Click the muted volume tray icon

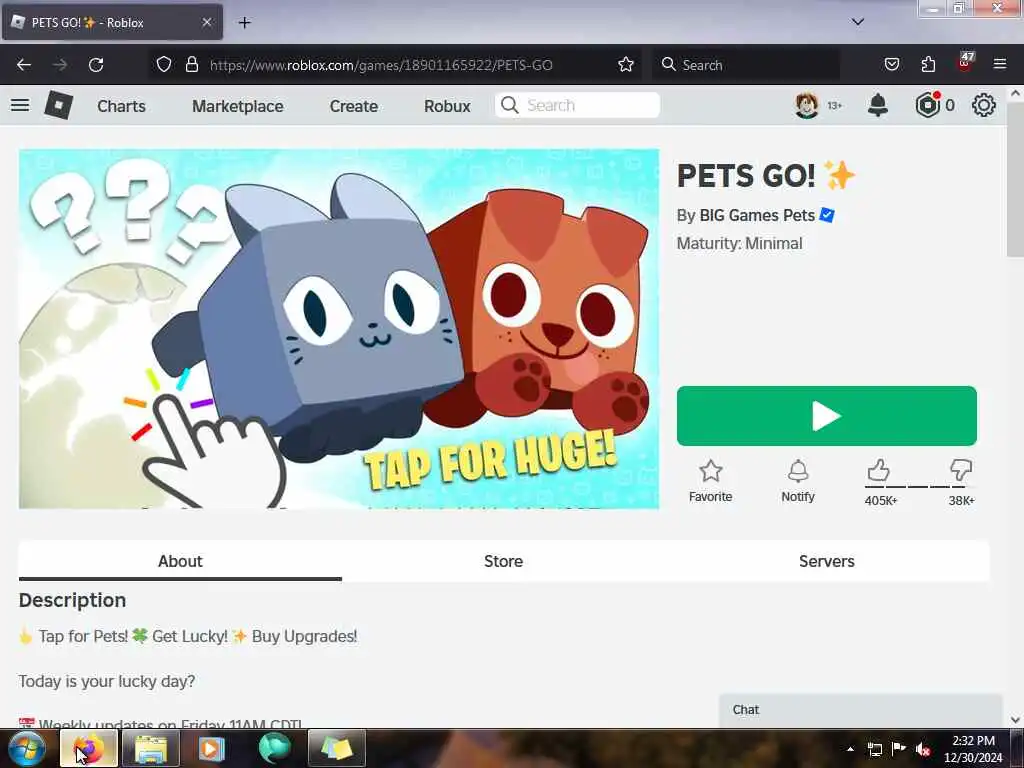coord(923,749)
